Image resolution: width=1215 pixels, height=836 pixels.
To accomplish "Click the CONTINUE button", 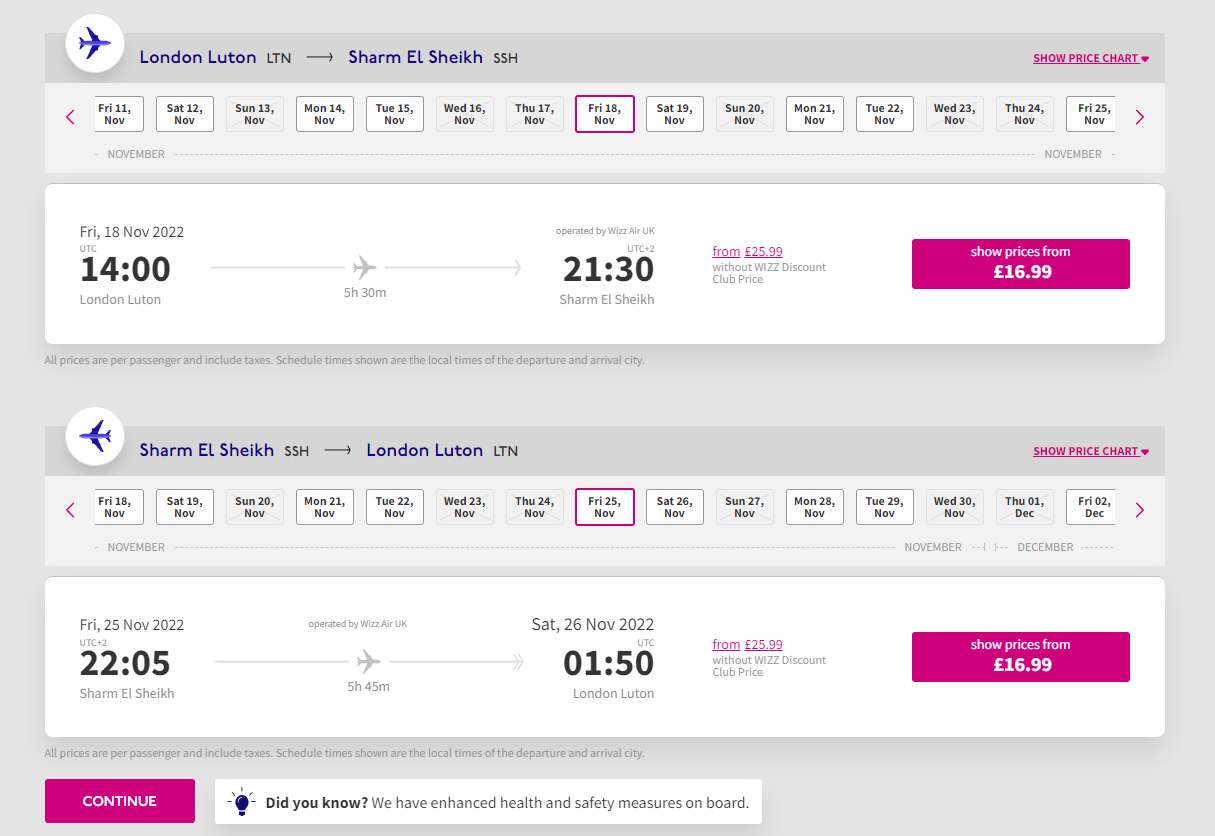I will [x=120, y=801].
